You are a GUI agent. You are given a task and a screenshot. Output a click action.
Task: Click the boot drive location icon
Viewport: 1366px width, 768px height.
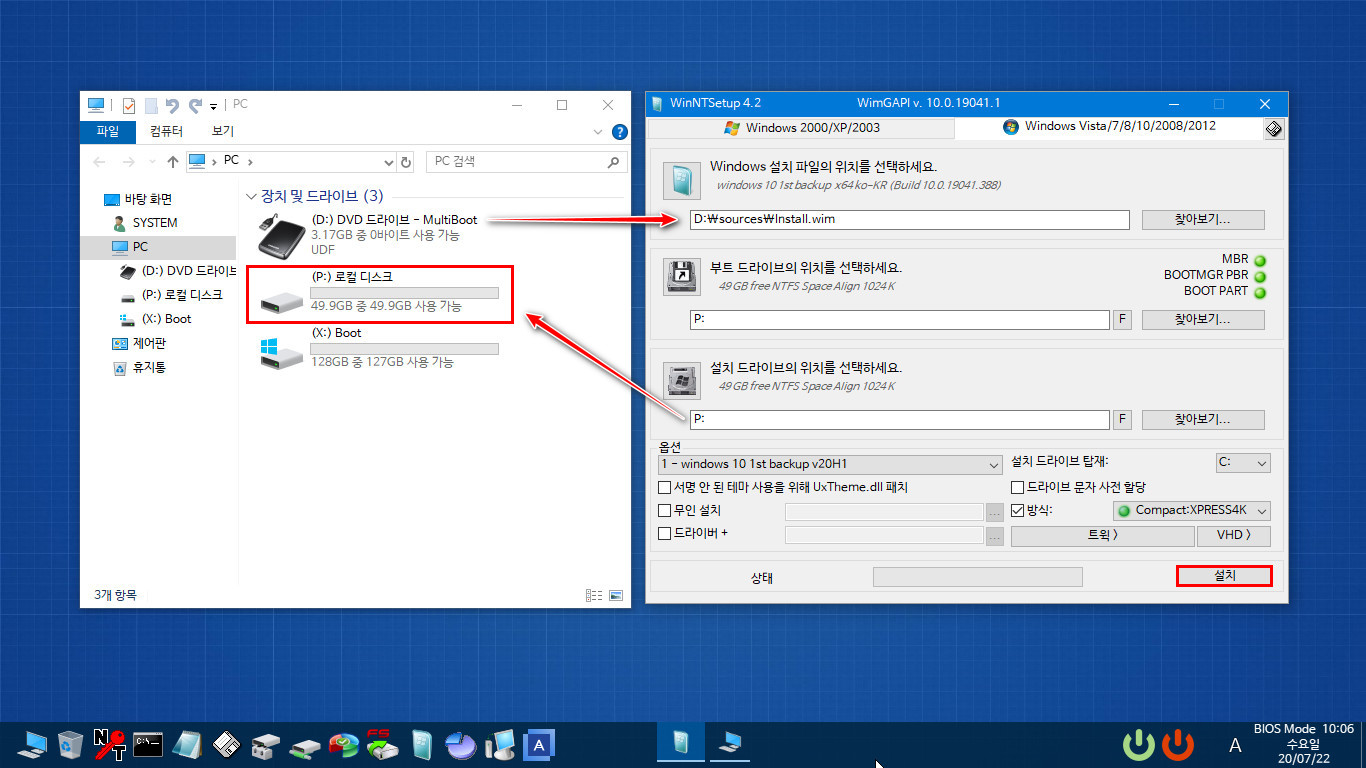681,277
